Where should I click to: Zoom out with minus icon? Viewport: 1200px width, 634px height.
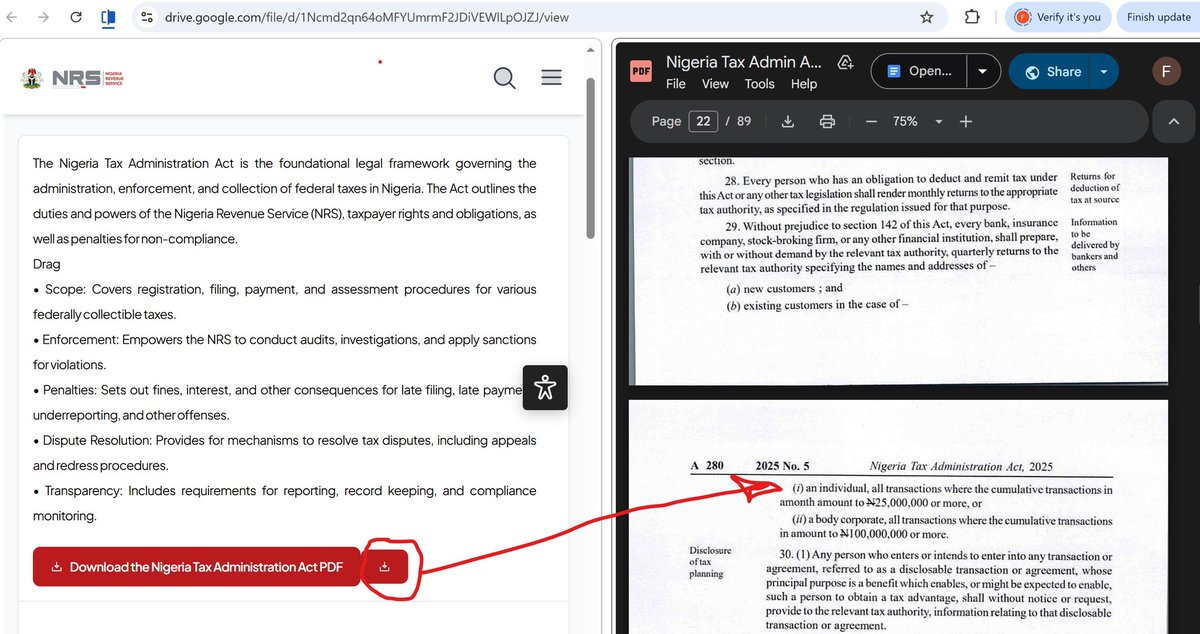[x=871, y=121]
